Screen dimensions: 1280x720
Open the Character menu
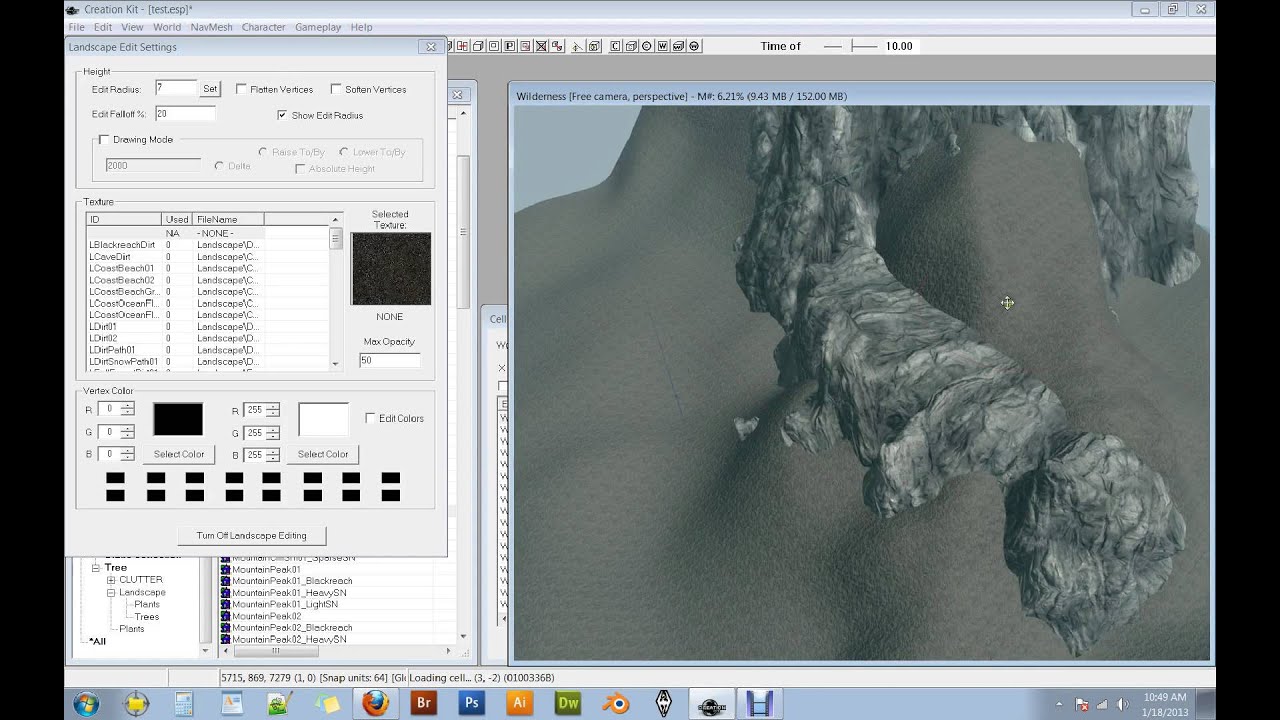point(263,27)
